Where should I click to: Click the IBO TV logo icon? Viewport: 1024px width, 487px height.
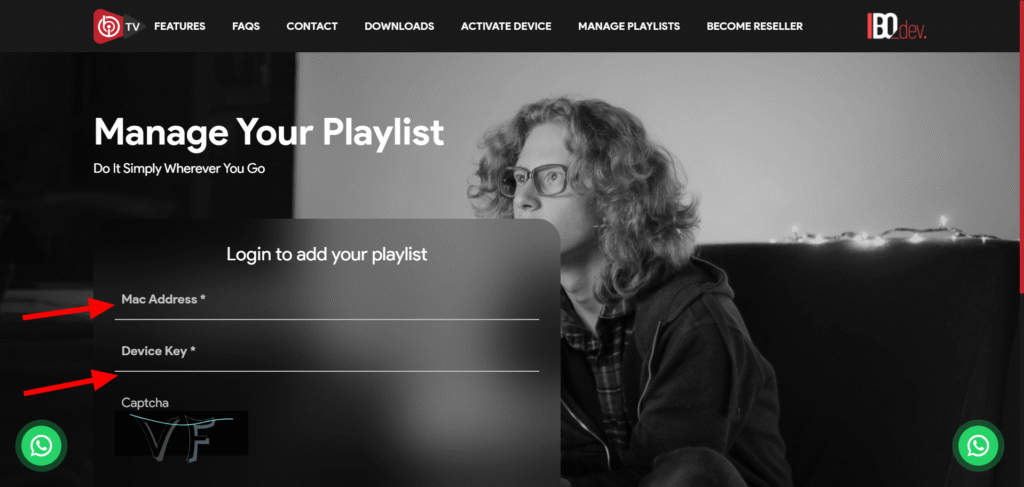[116, 26]
